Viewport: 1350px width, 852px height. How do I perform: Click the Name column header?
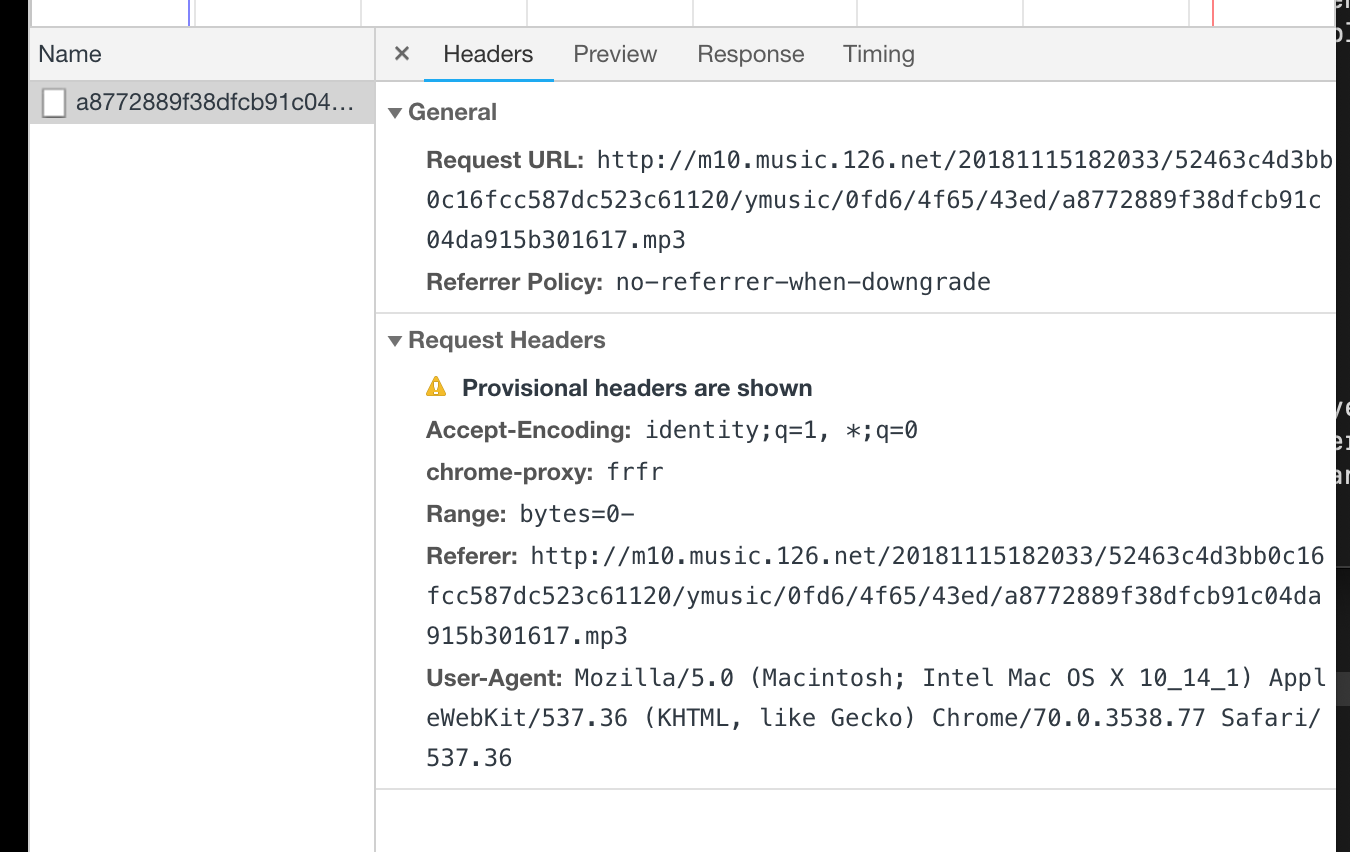(x=69, y=54)
